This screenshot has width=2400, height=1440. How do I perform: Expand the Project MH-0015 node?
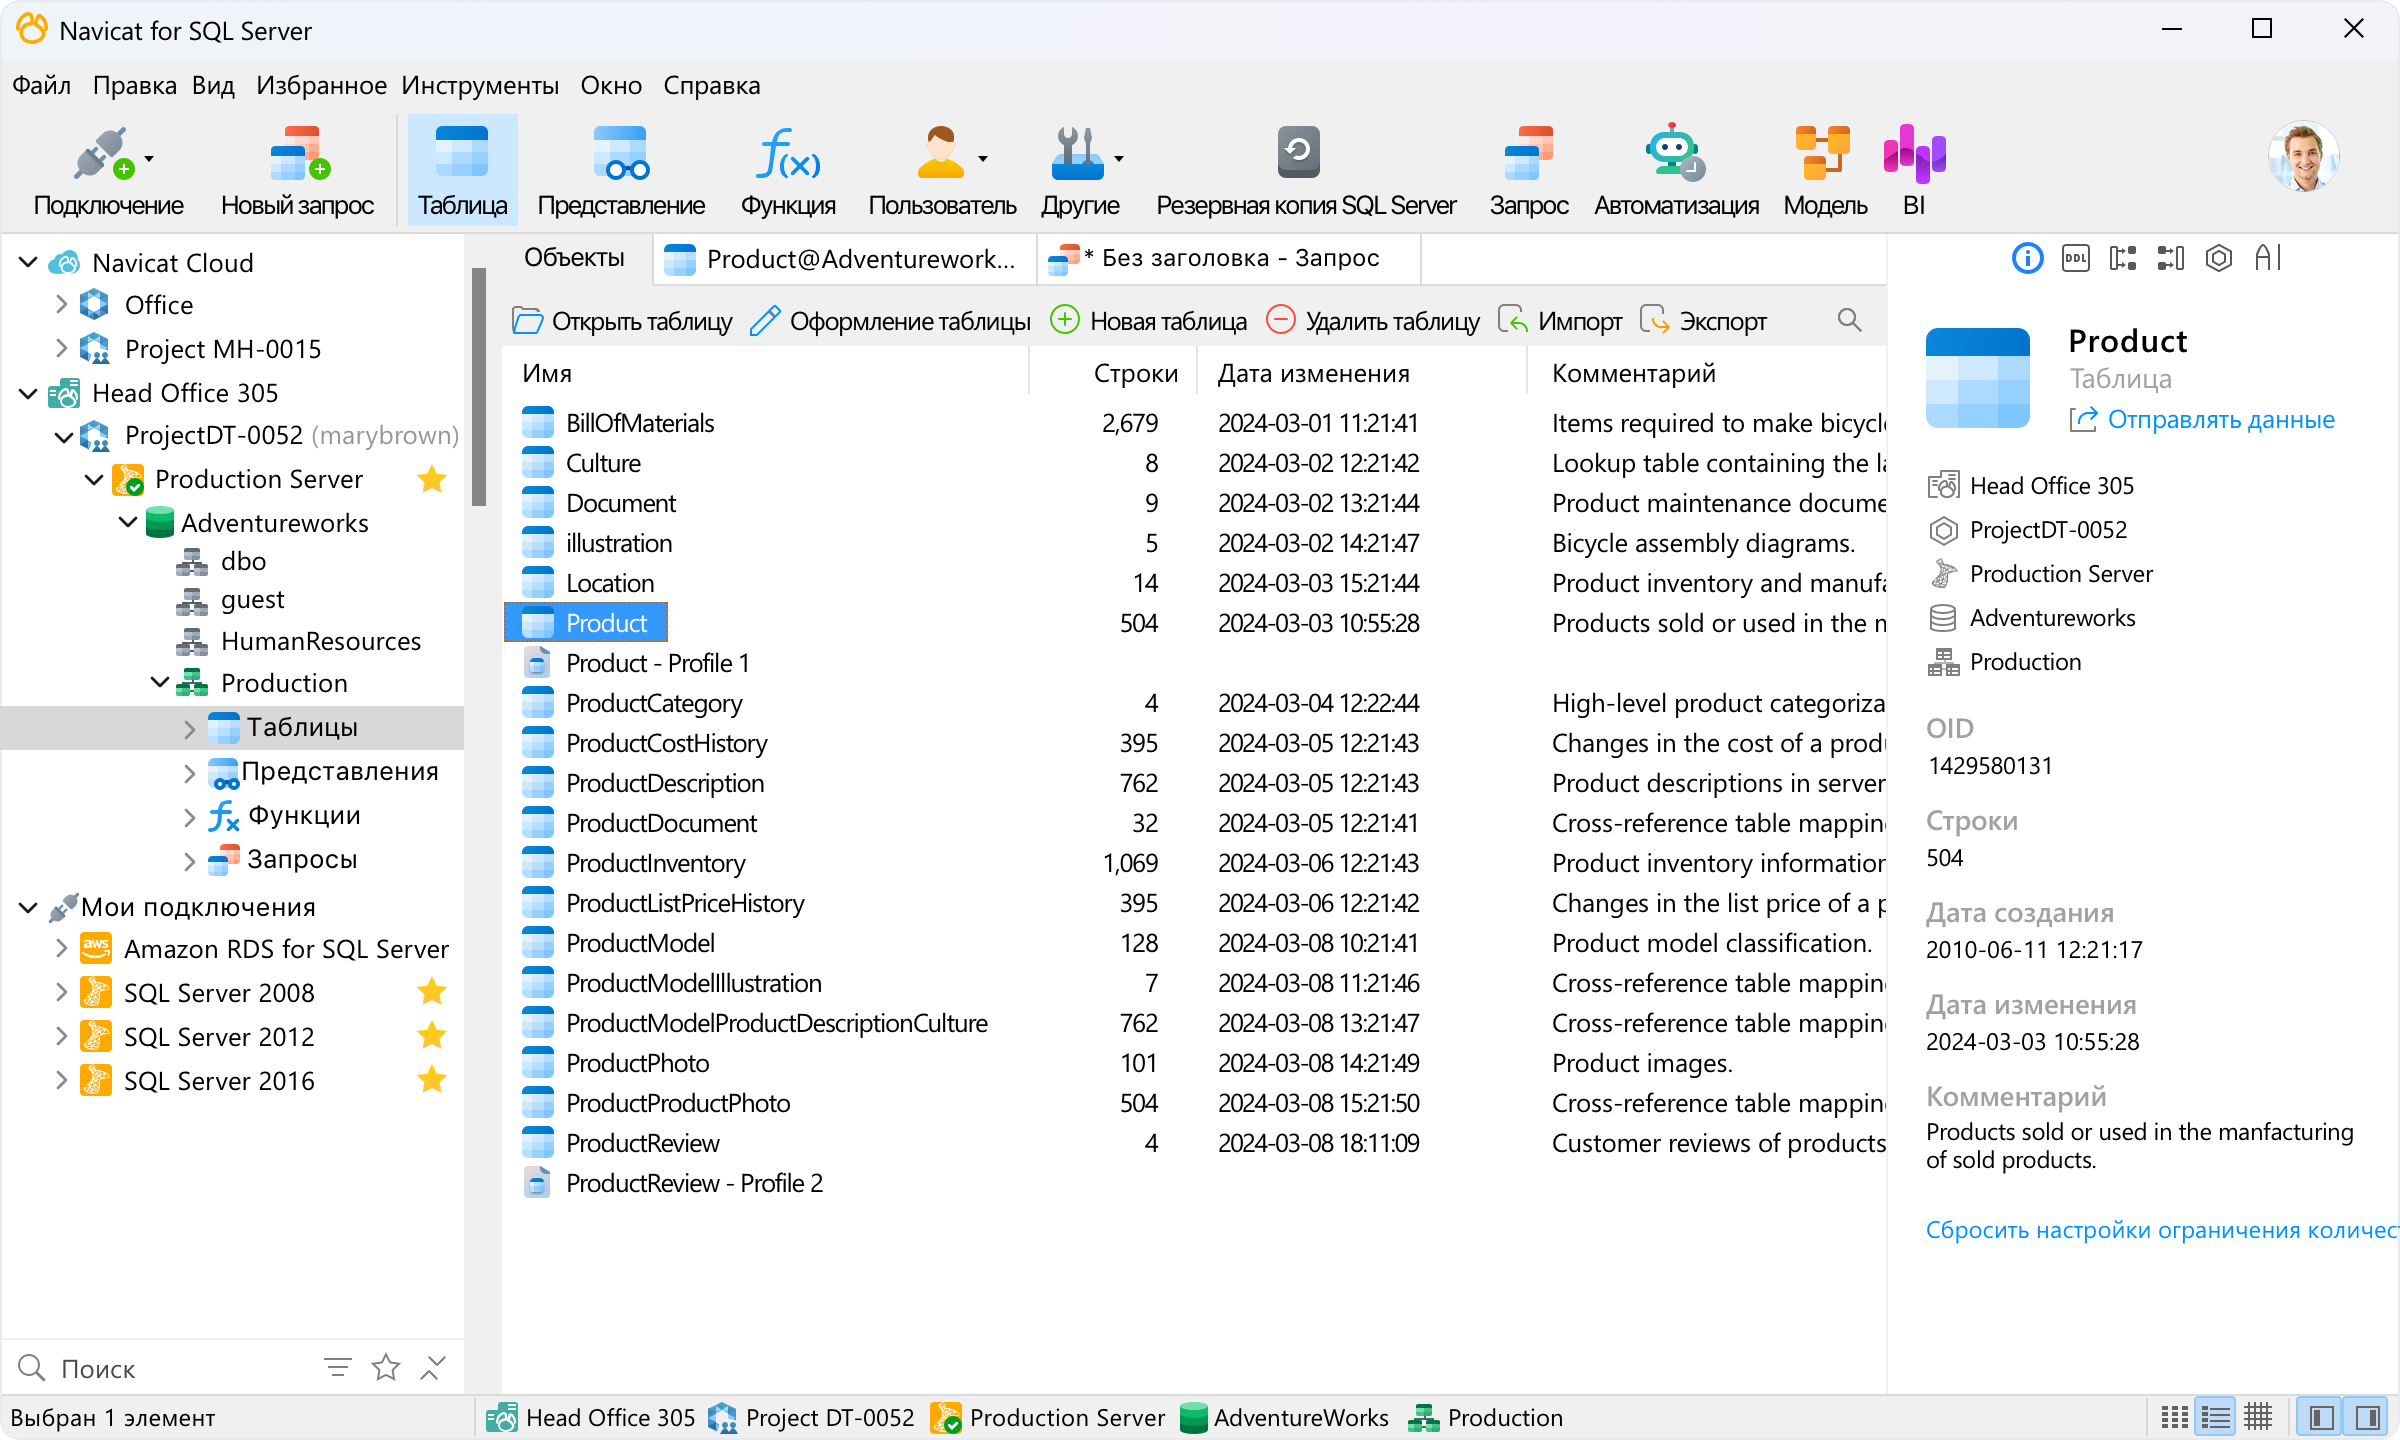(61, 348)
